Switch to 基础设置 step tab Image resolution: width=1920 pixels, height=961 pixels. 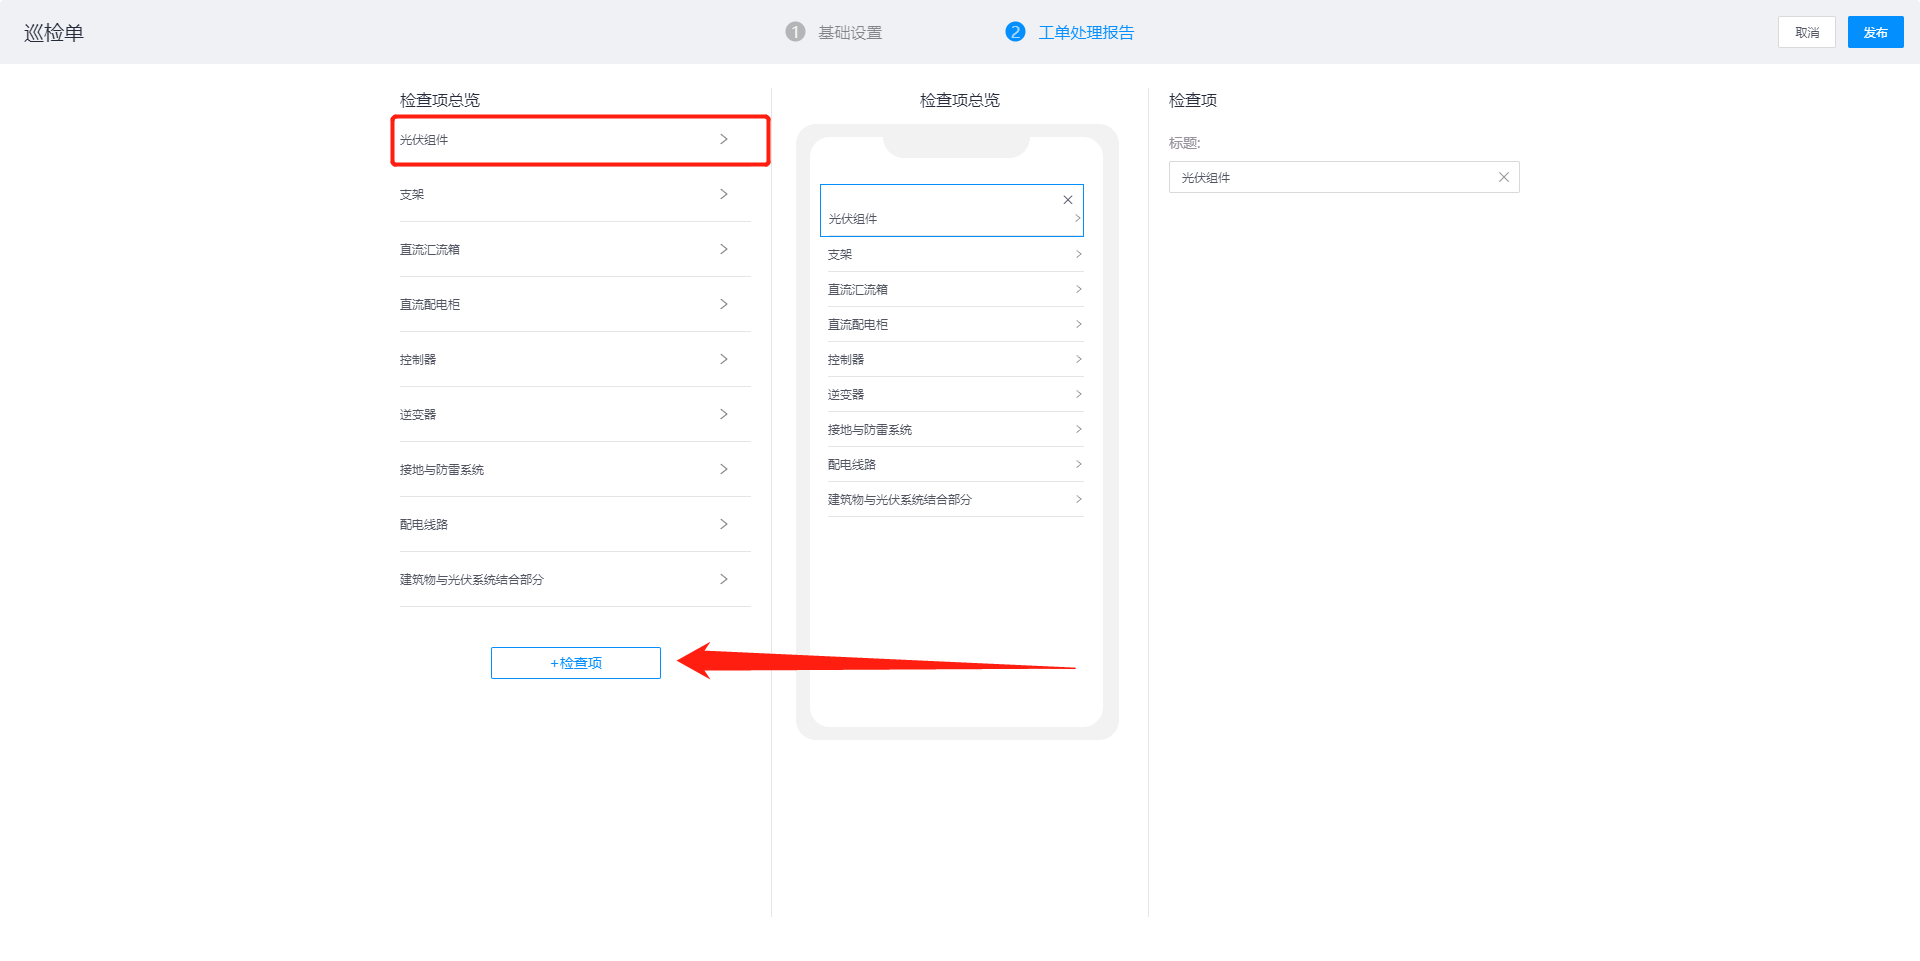point(850,33)
